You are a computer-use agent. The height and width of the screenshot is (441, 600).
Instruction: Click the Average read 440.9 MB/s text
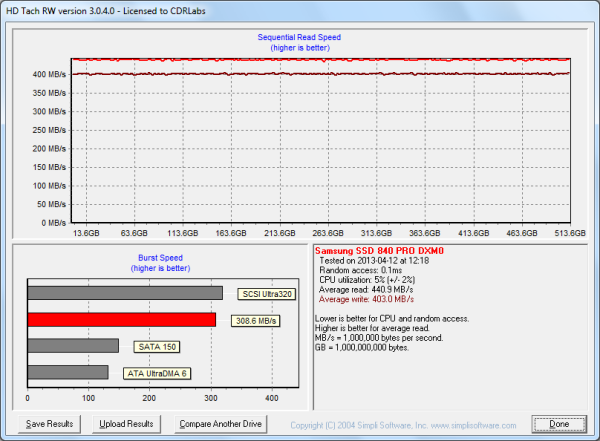tap(364, 289)
